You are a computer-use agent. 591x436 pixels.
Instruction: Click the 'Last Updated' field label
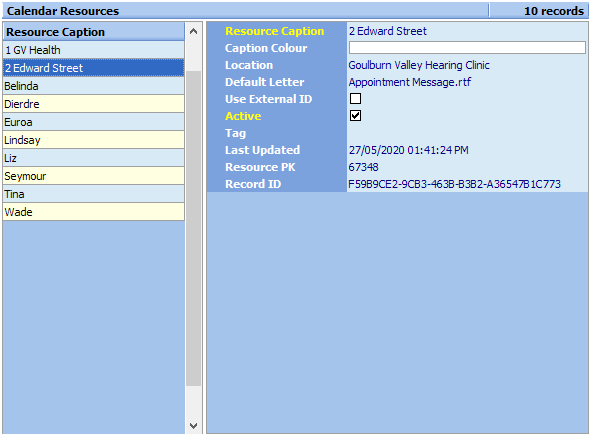coord(262,150)
